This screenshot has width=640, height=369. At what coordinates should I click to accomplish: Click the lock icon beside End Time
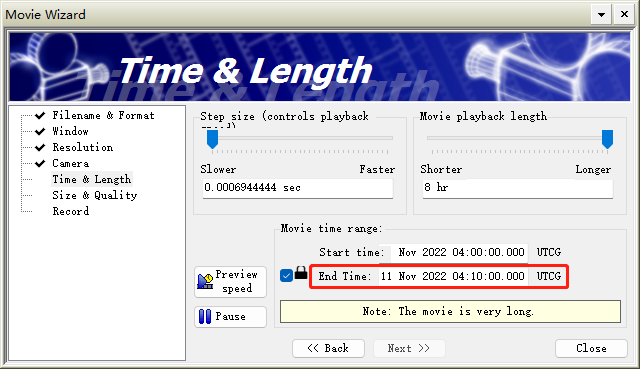point(301,273)
